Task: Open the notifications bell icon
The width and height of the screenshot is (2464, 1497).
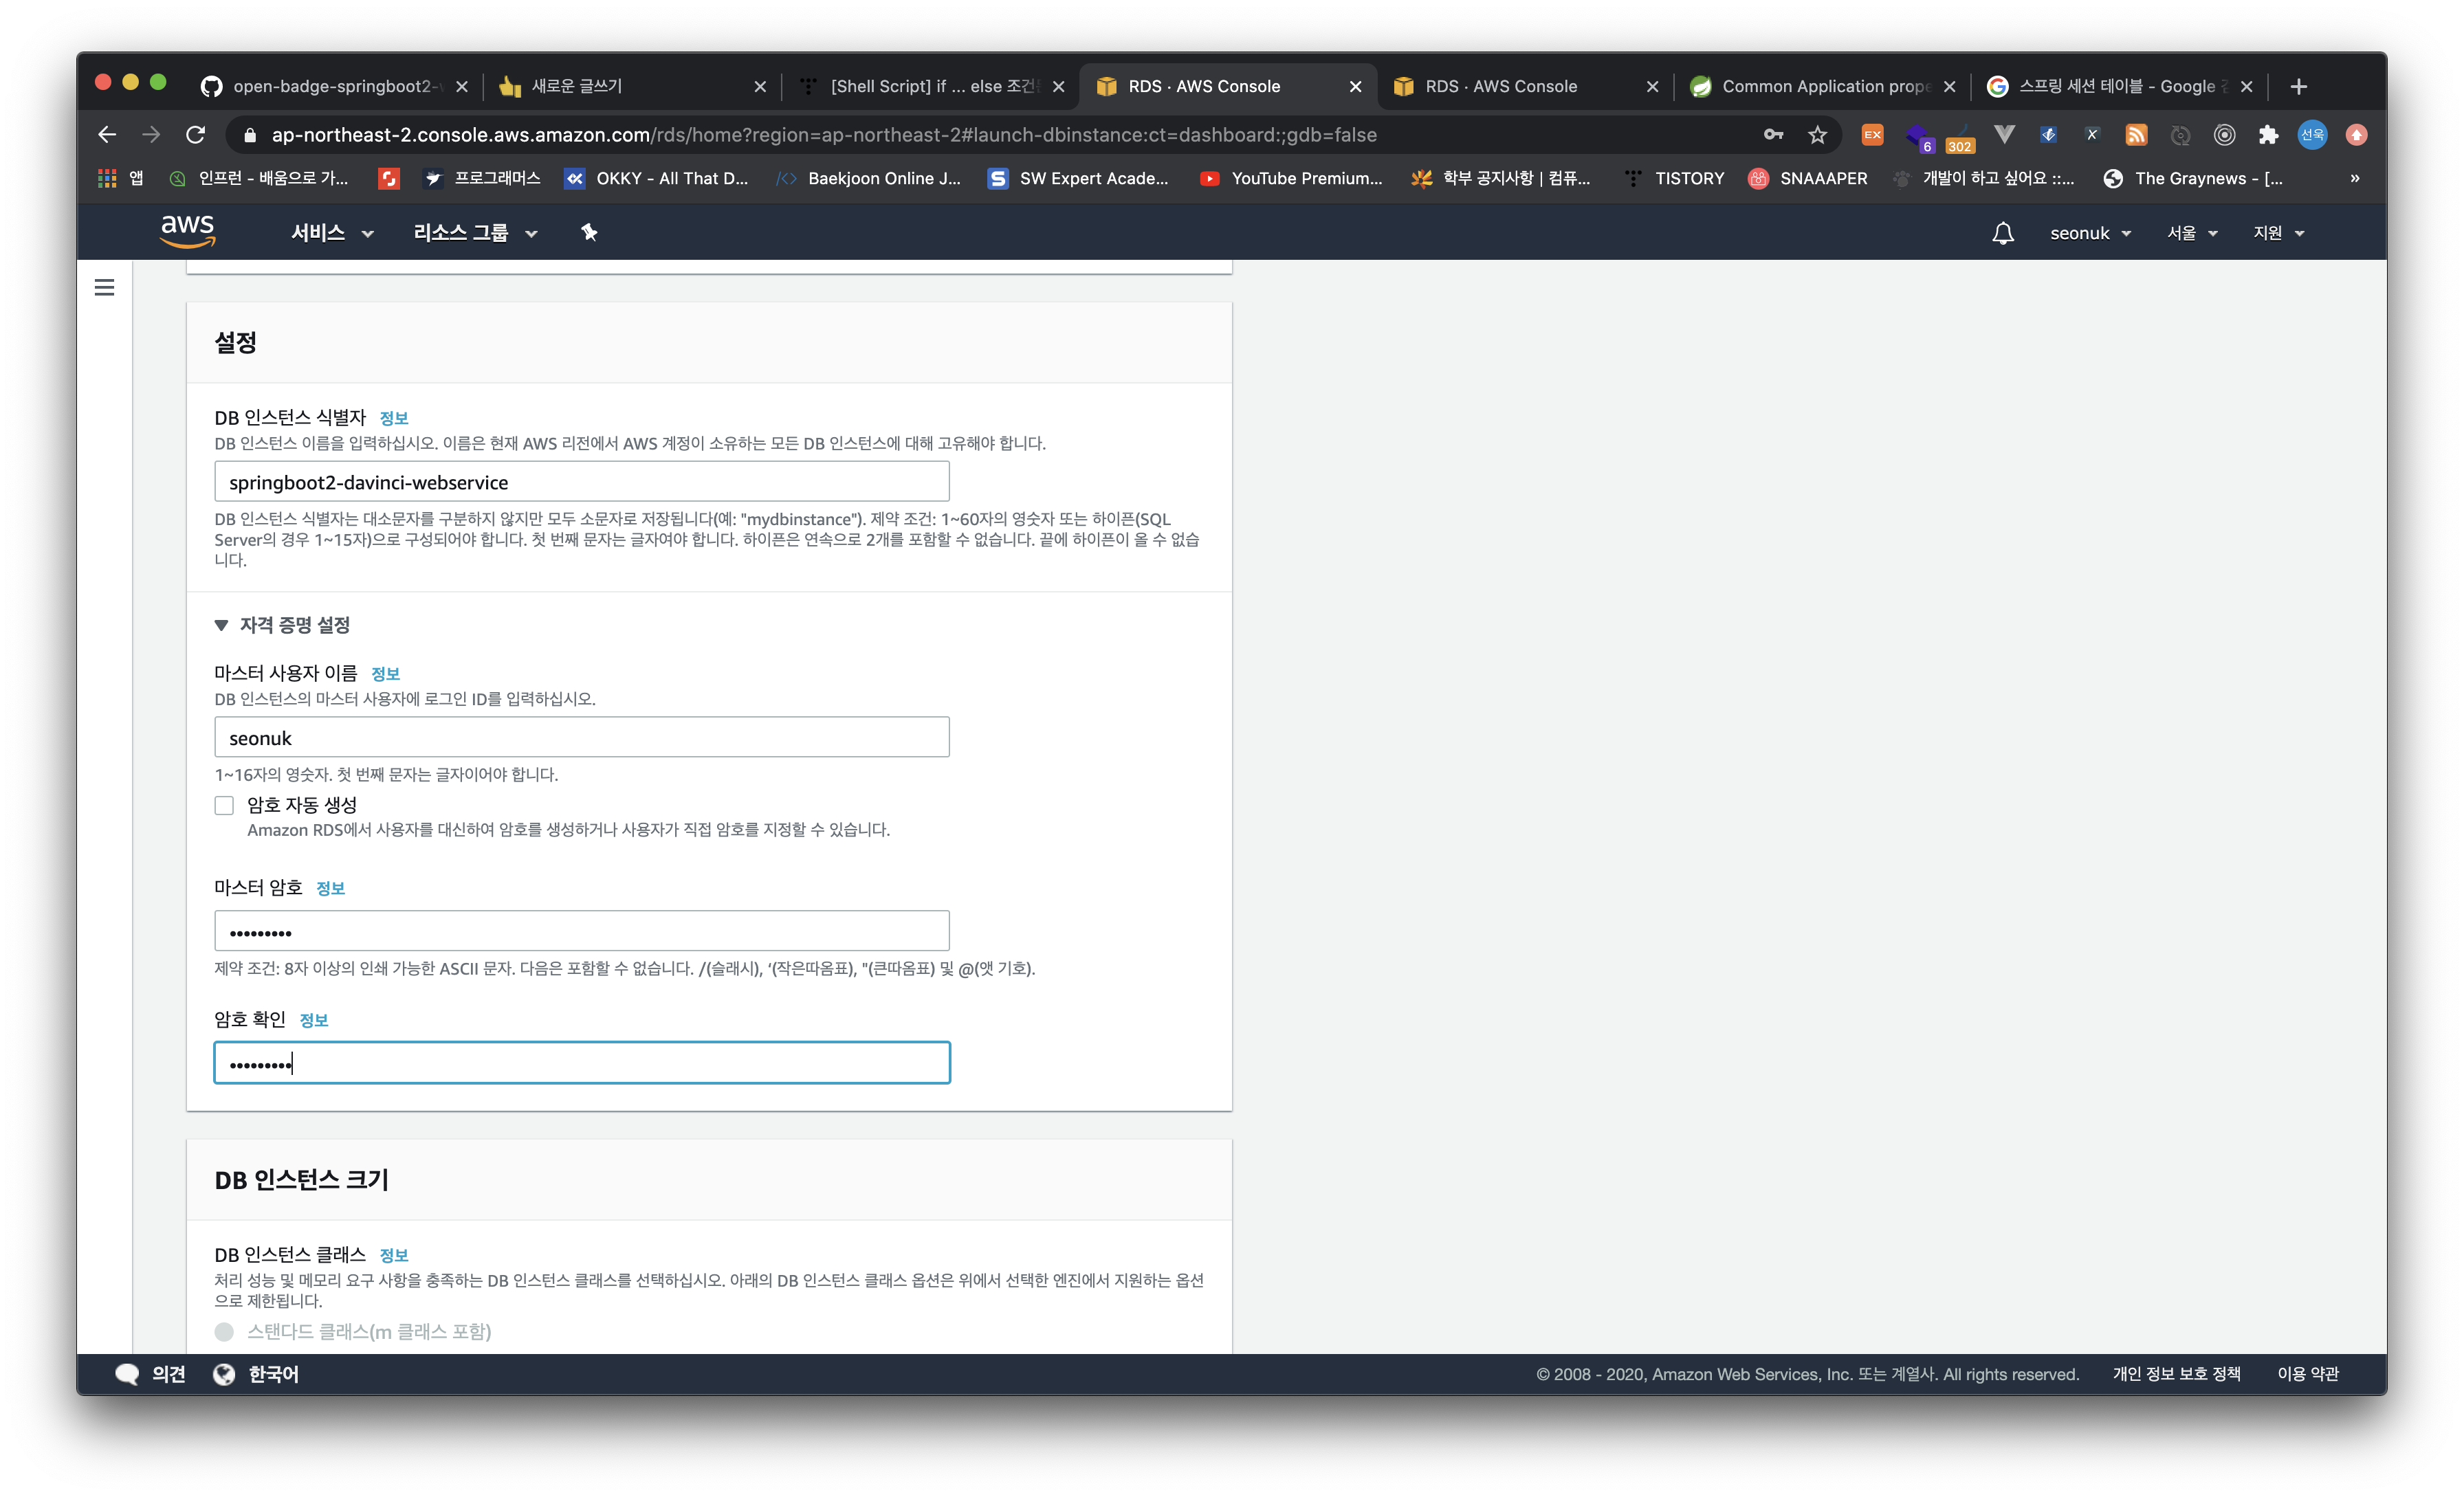Action: (2002, 233)
